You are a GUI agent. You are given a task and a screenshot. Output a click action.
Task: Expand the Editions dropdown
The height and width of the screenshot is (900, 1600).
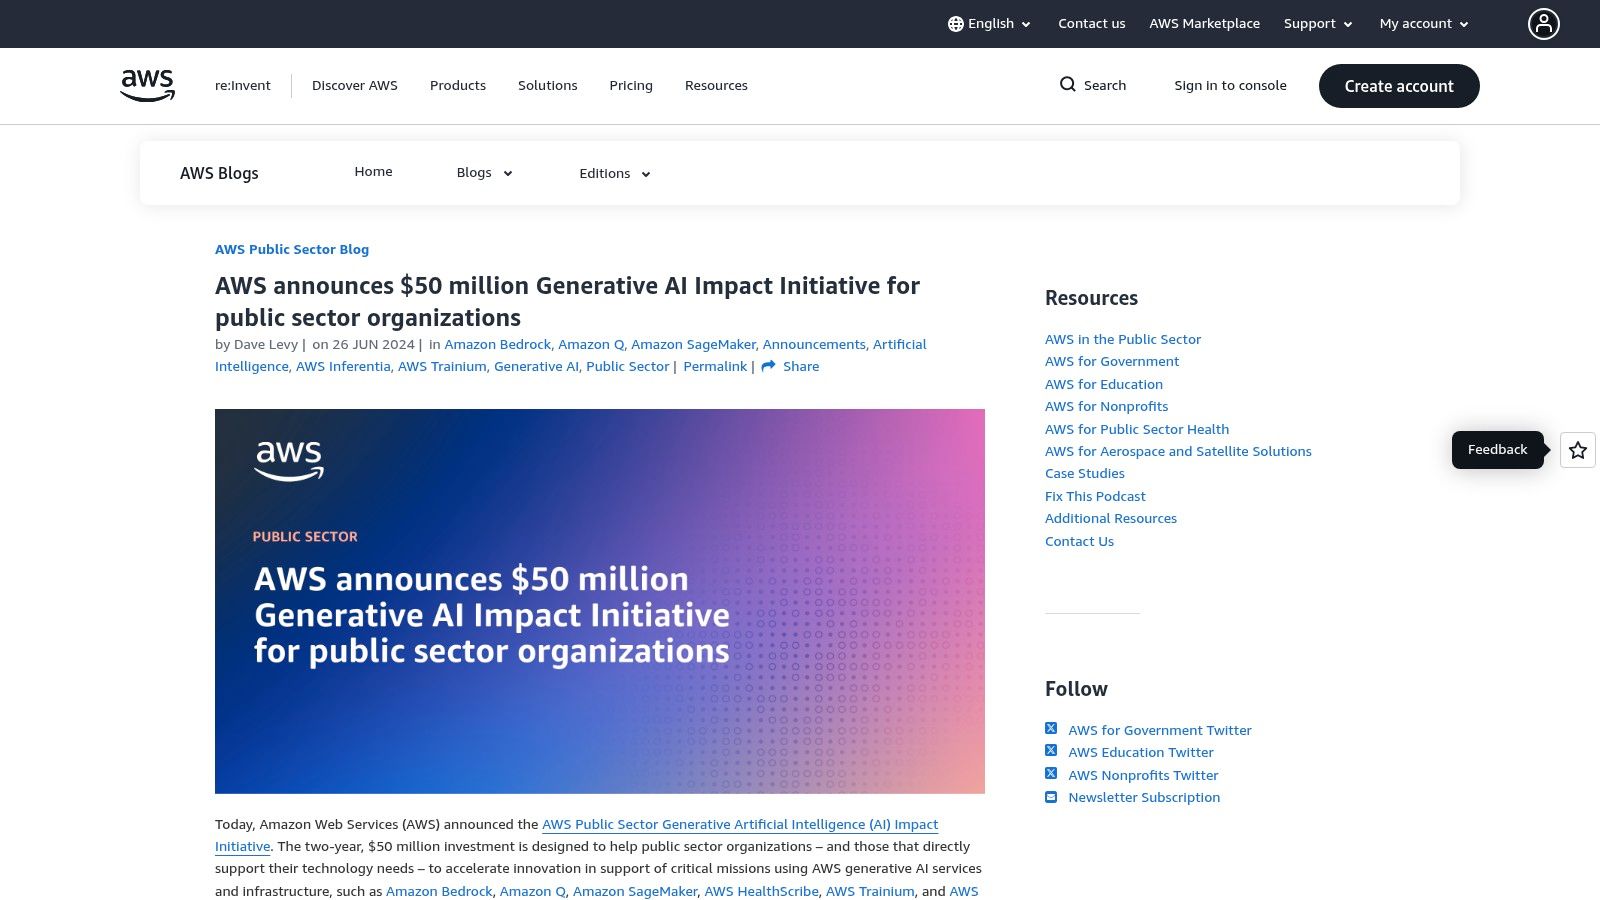coord(614,173)
